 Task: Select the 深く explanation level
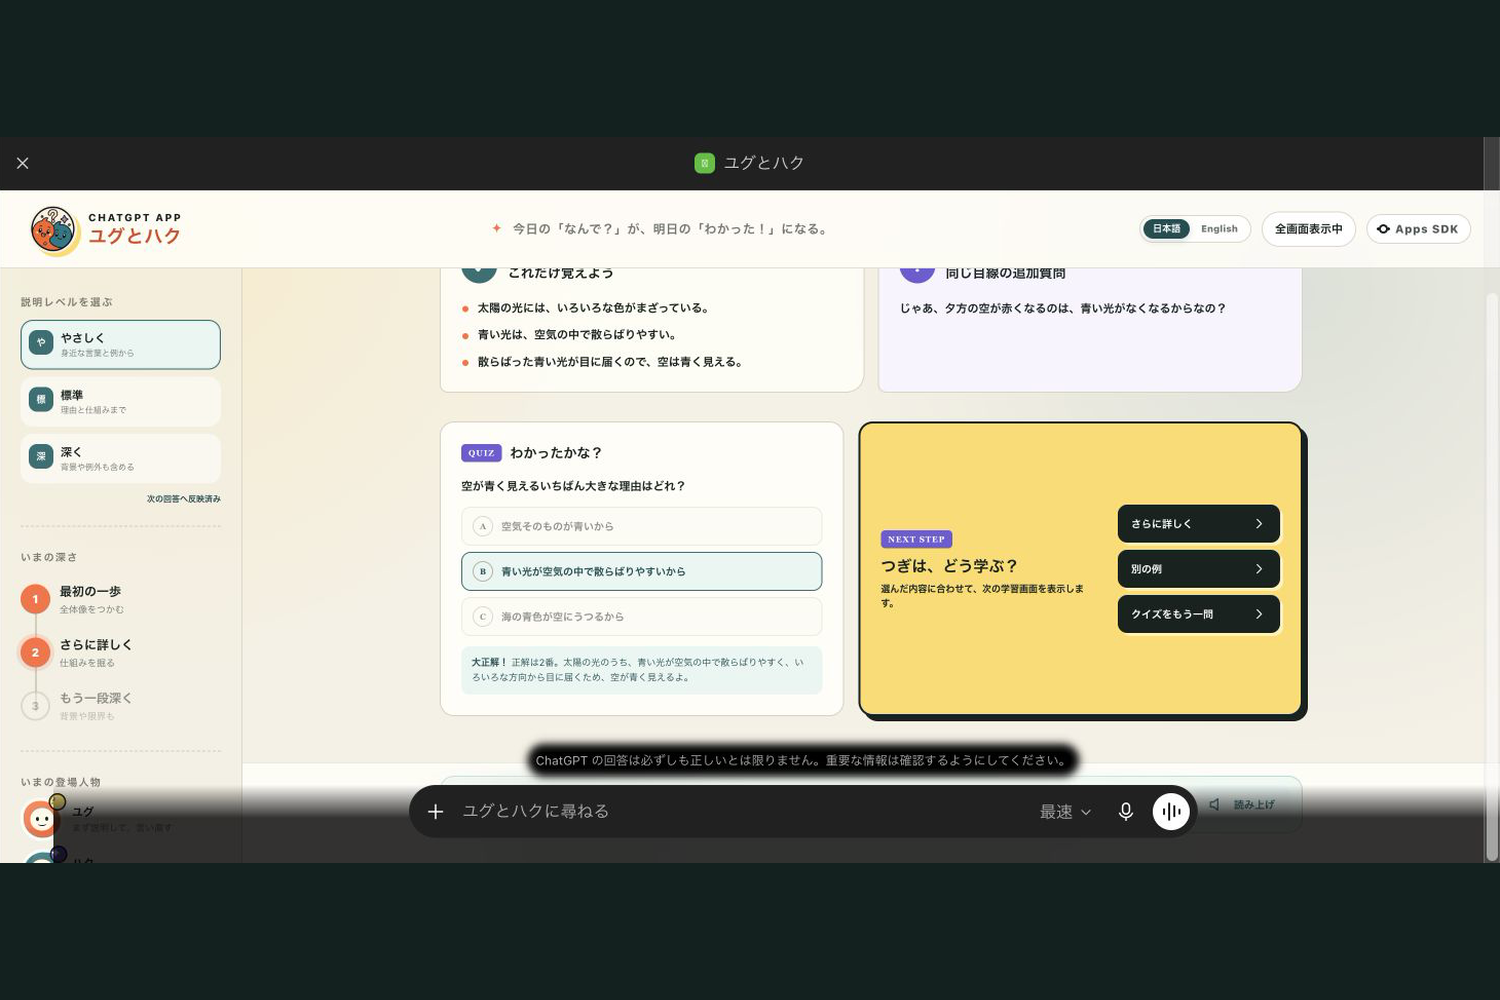click(120, 459)
